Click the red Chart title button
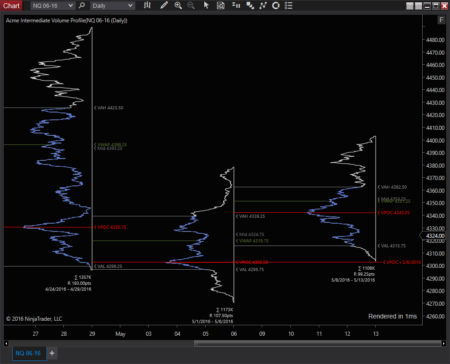This screenshot has width=450, height=364. (x=11, y=5)
